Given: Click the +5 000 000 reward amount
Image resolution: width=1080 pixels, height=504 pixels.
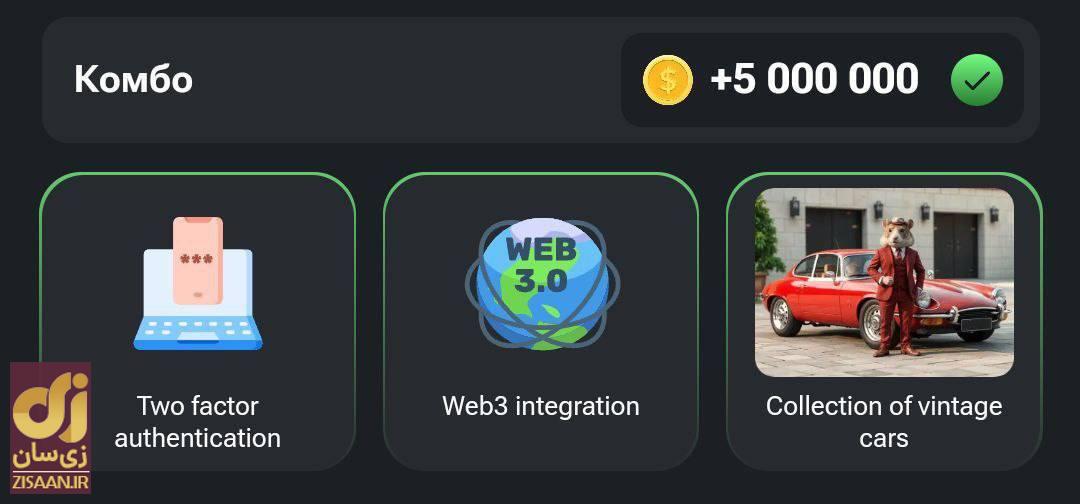Looking at the screenshot, I should (x=814, y=79).
